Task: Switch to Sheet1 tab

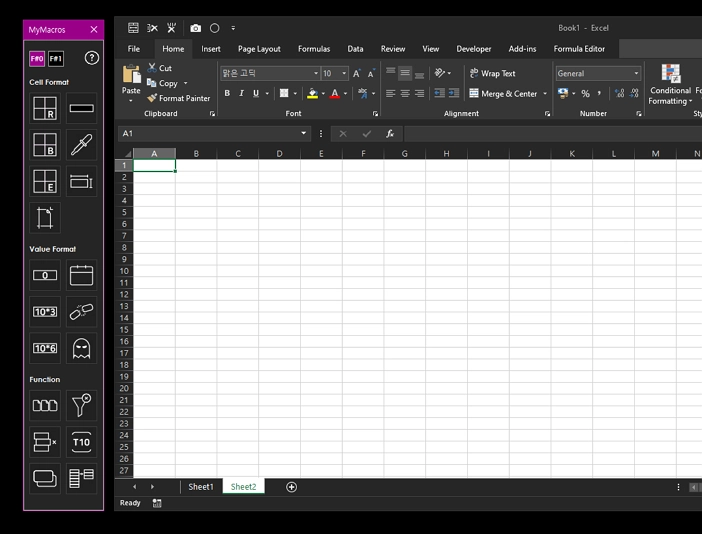Action: coord(201,487)
